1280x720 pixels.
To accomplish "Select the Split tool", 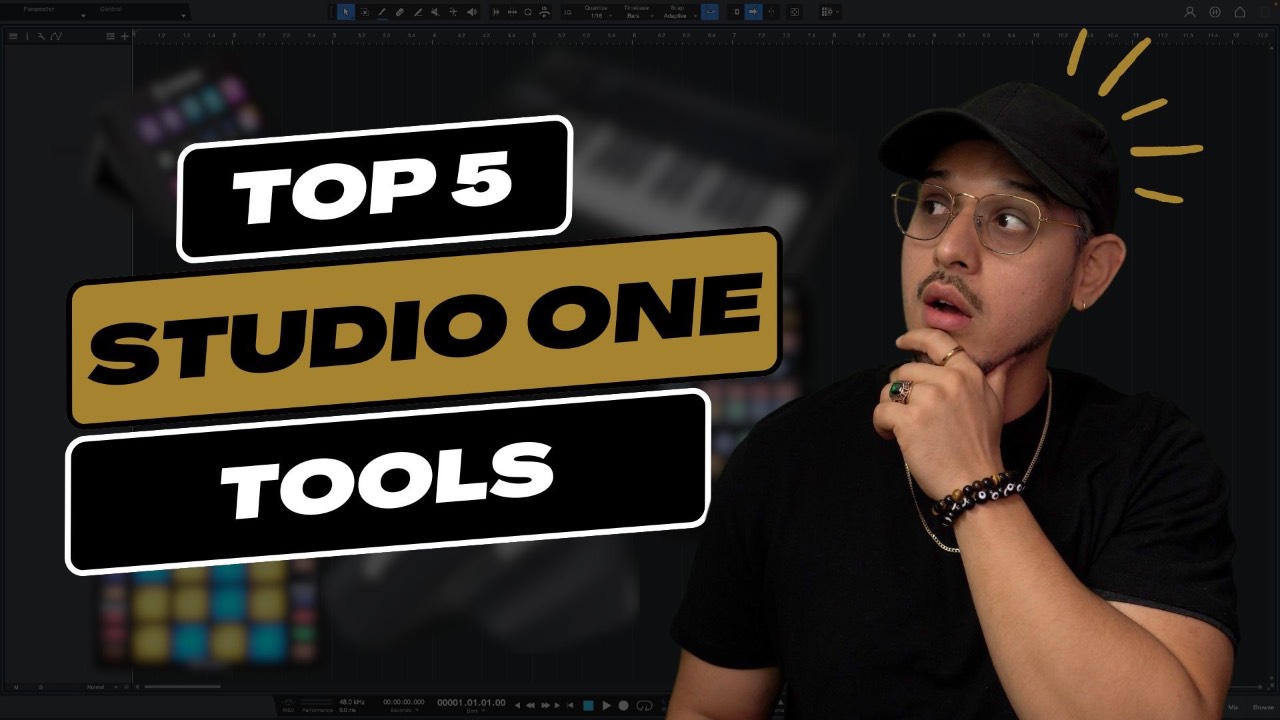I will pos(382,11).
